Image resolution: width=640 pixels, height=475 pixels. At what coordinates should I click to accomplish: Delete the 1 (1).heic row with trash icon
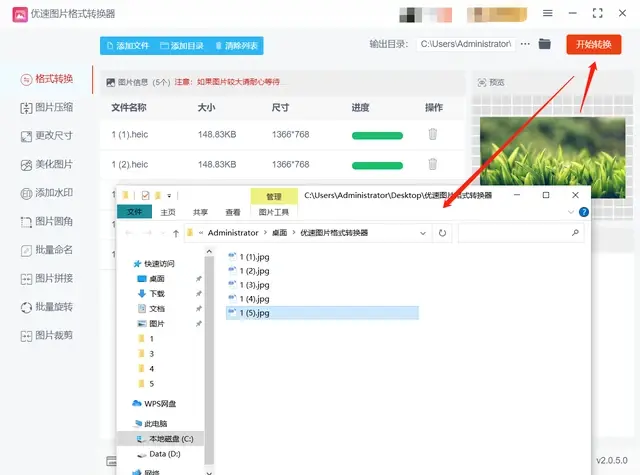pos(433,134)
